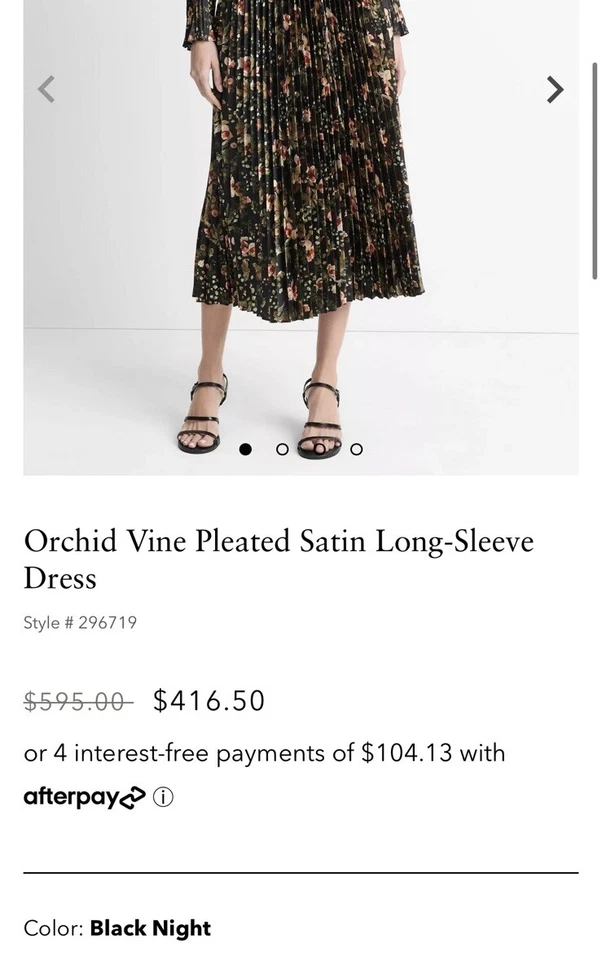Select the first filled carousel dot

[245, 449]
